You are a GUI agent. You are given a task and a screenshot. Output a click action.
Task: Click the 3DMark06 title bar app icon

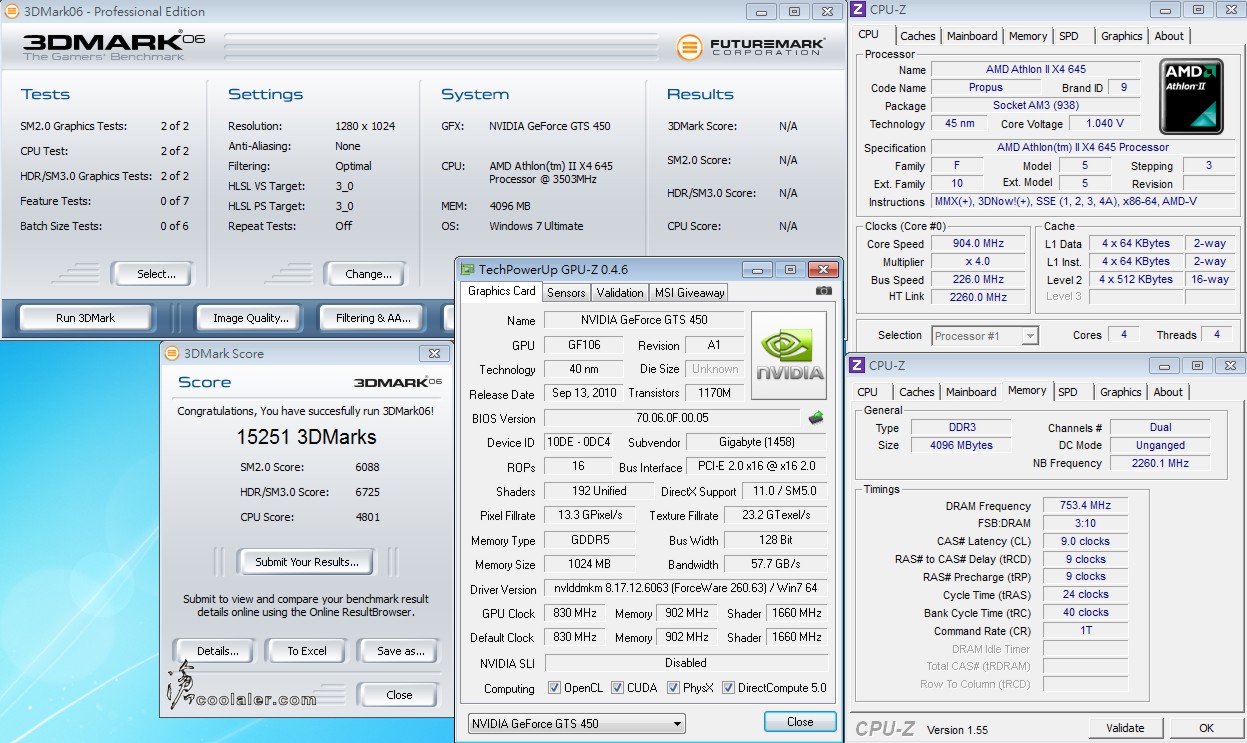point(11,11)
